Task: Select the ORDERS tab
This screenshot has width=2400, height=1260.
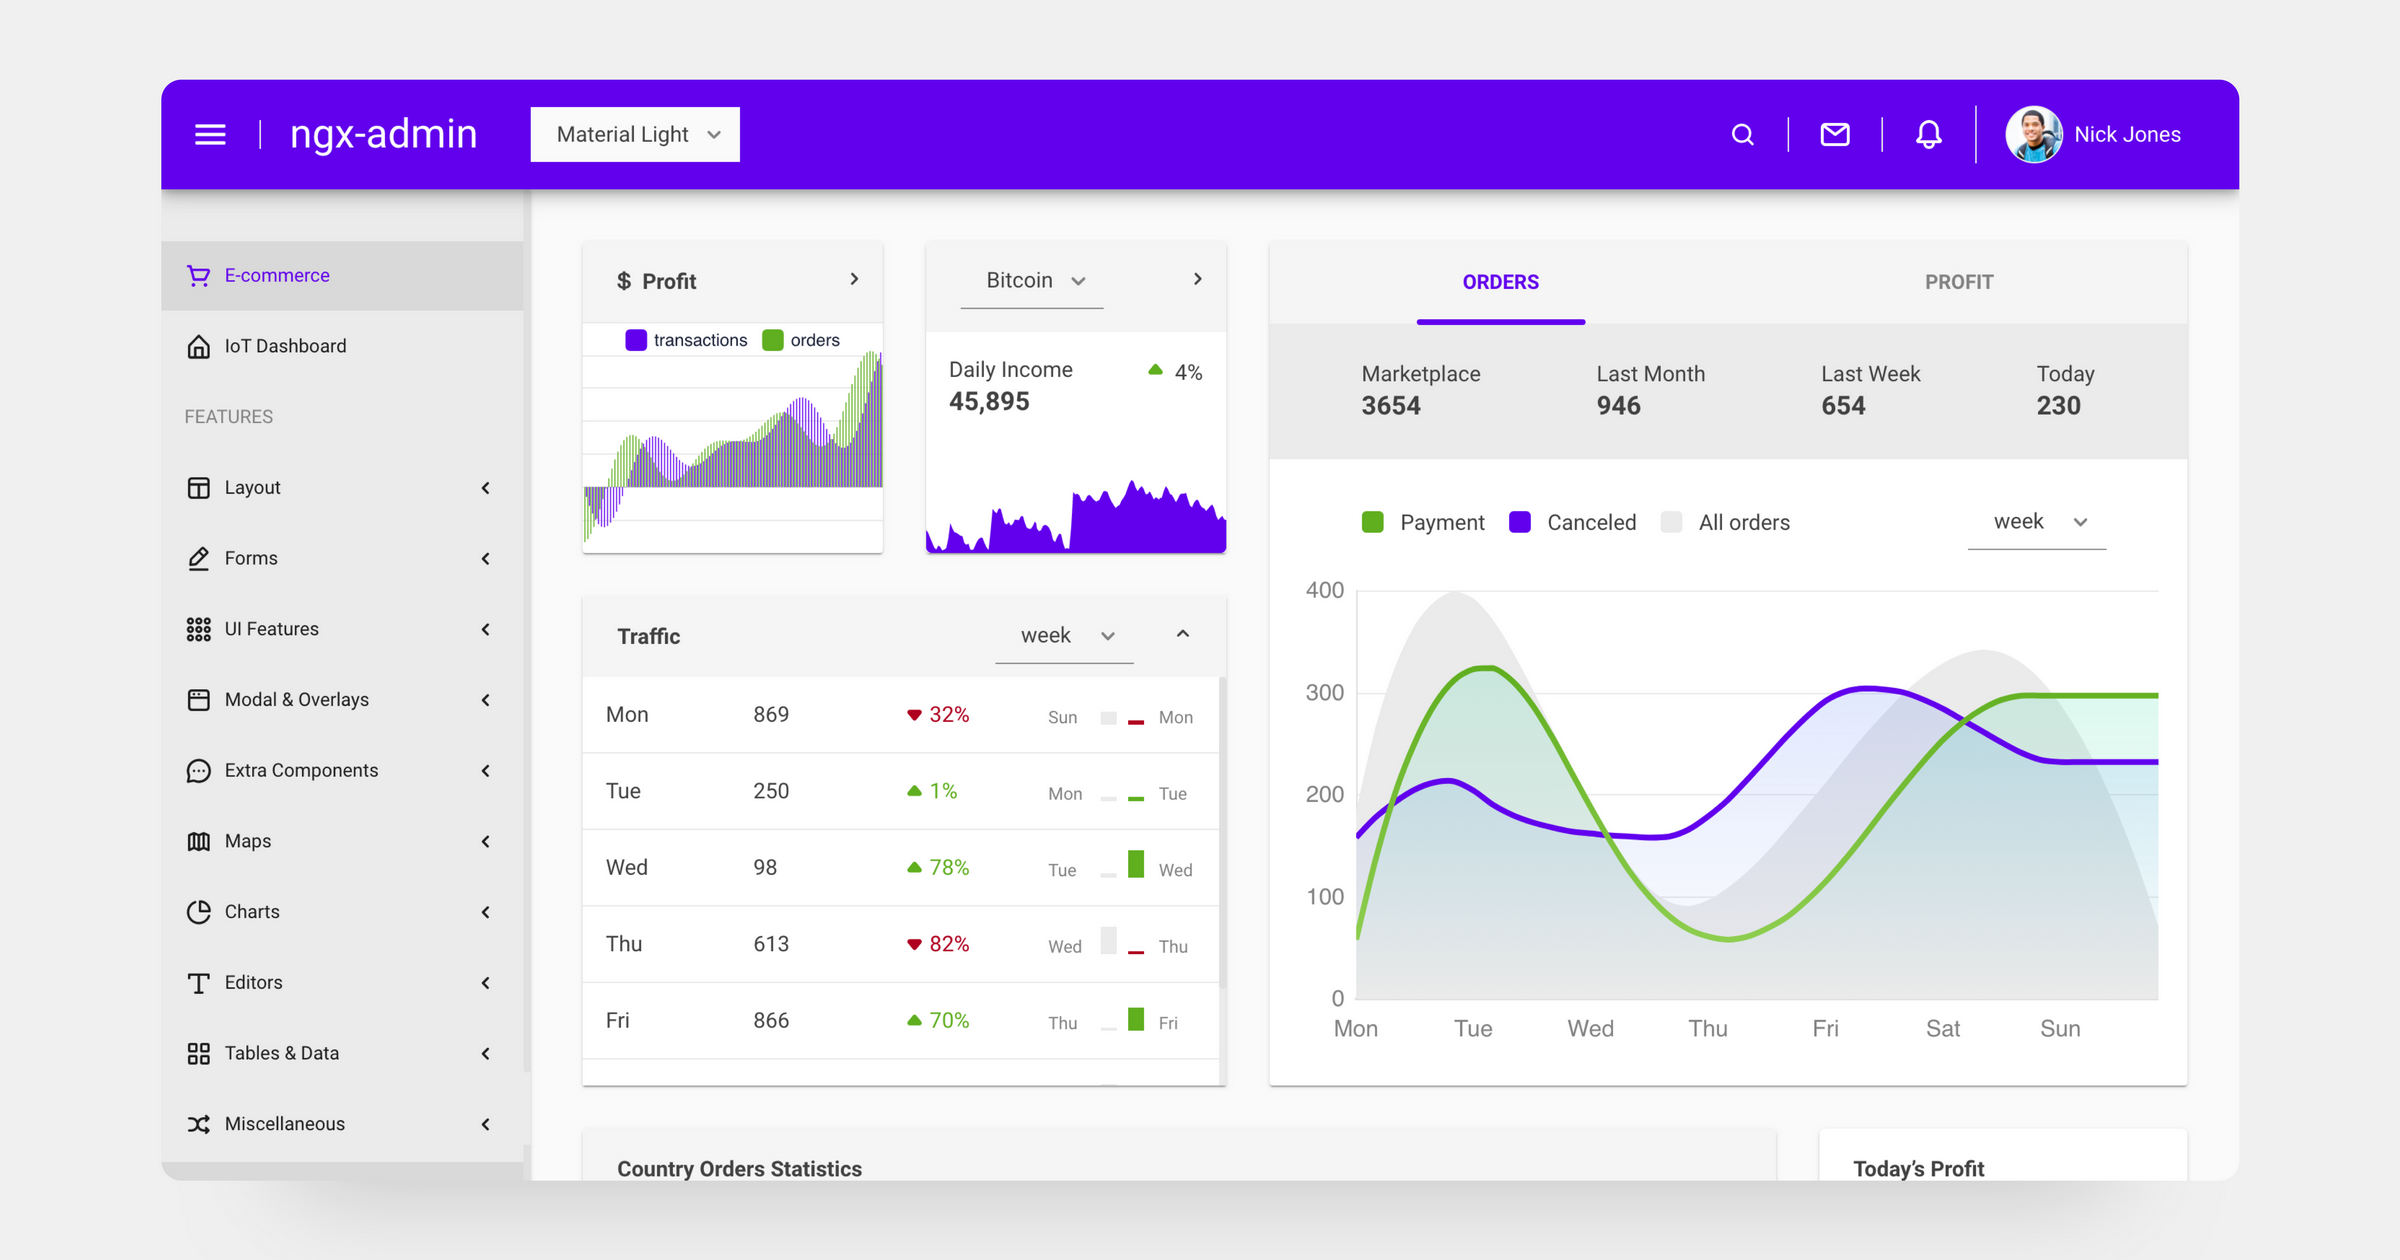Action: click(x=1500, y=282)
